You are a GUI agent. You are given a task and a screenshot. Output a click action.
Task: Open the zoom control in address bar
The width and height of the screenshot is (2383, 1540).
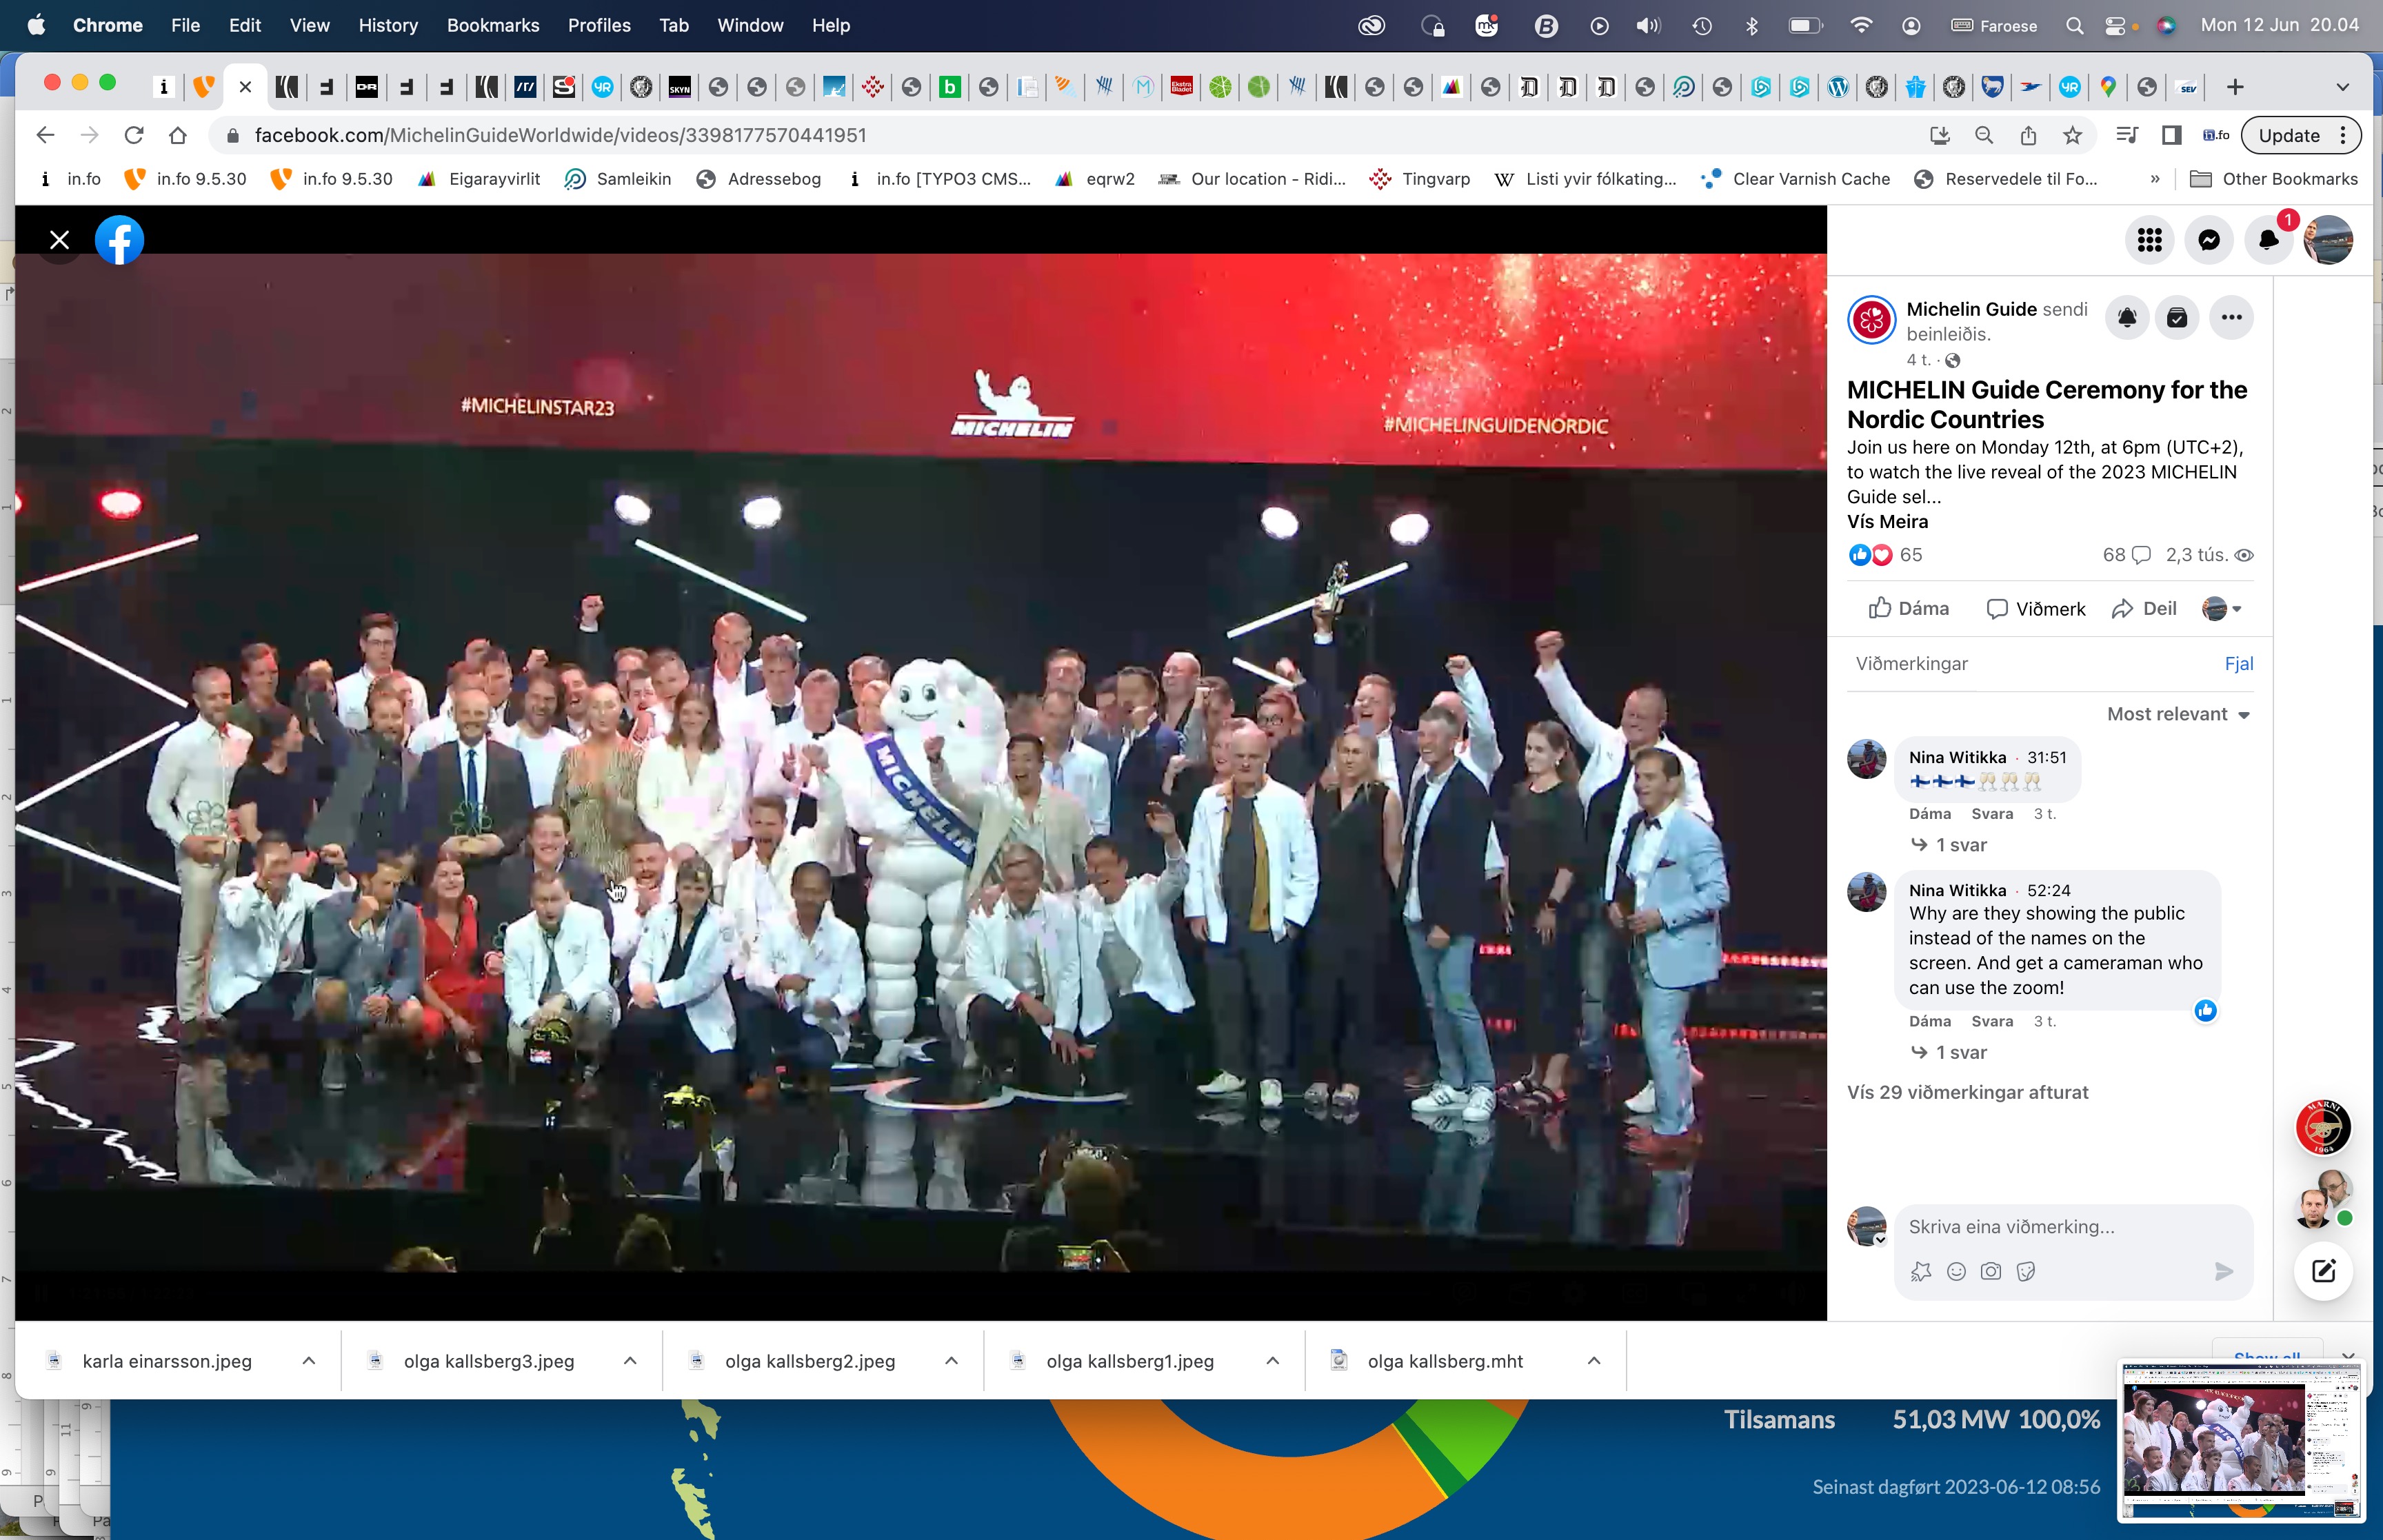click(1984, 135)
